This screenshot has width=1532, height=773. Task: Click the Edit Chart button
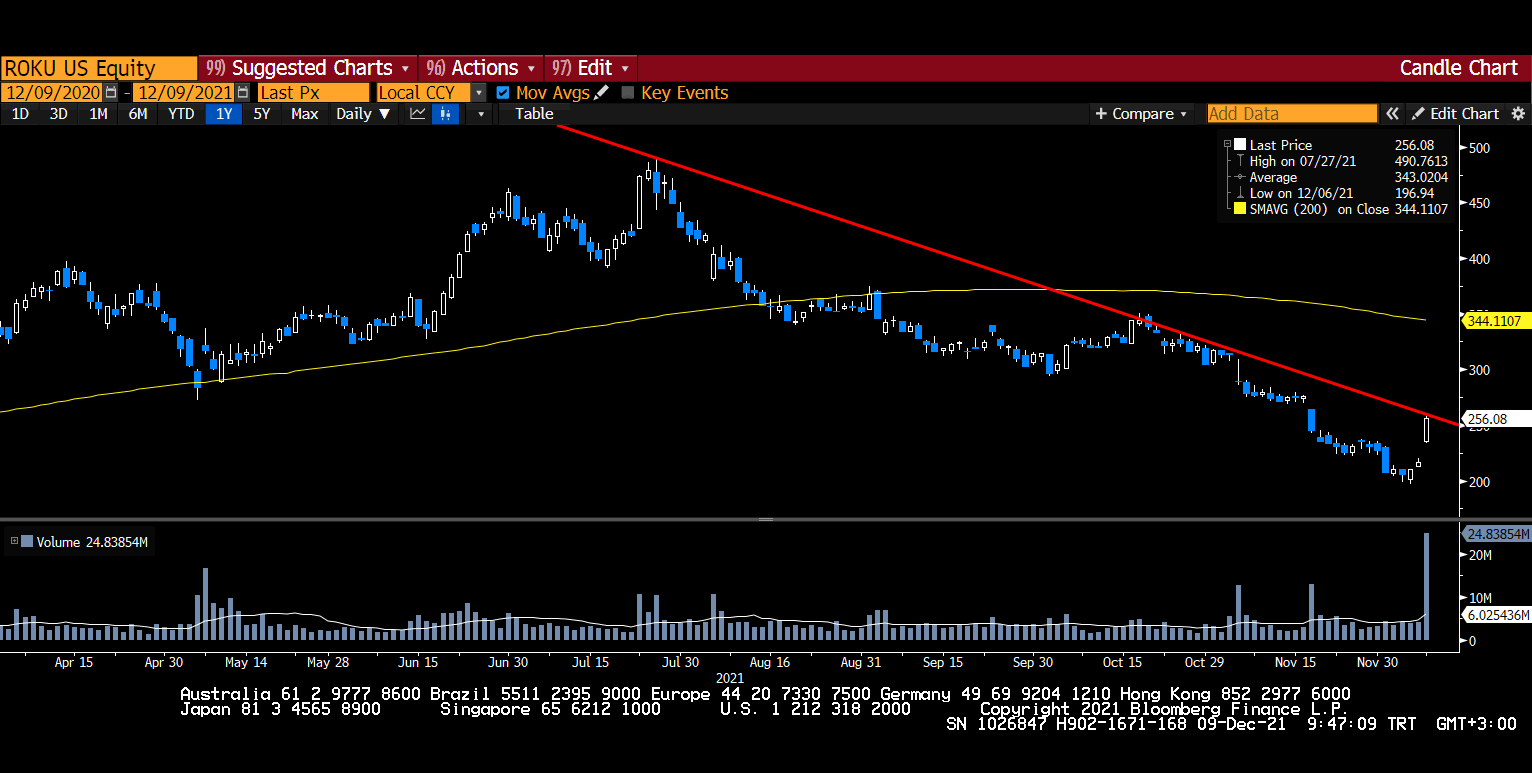(1455, 114)
